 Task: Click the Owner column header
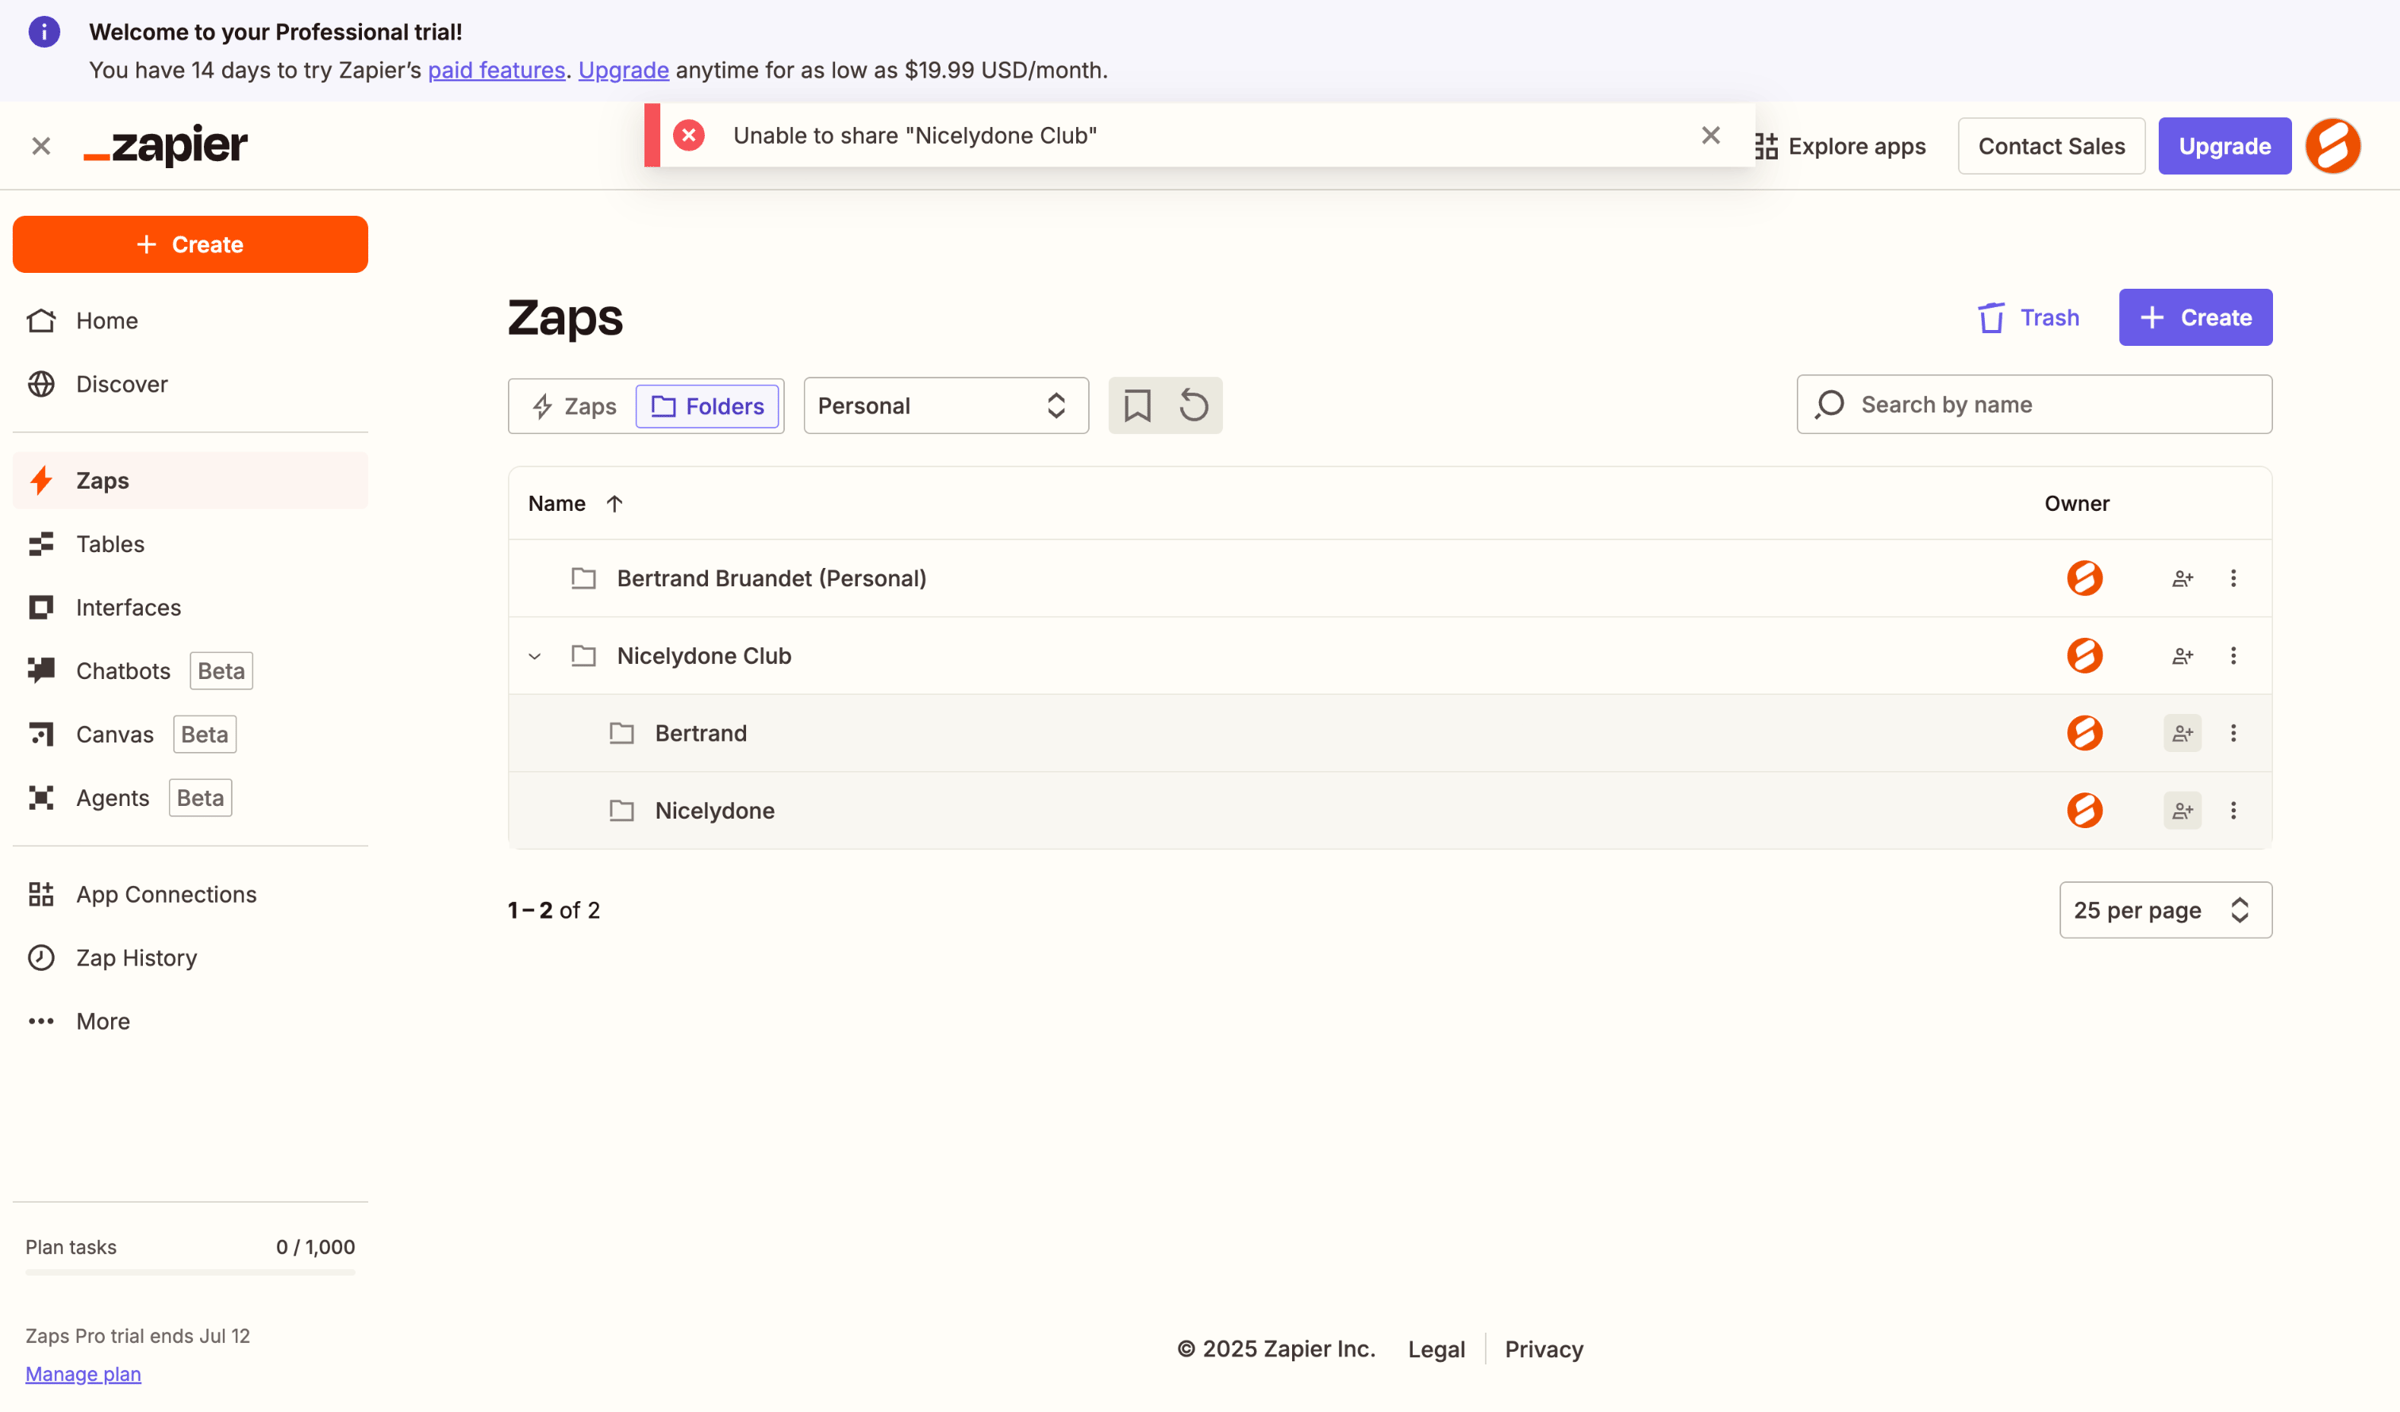pos(2076,503)
